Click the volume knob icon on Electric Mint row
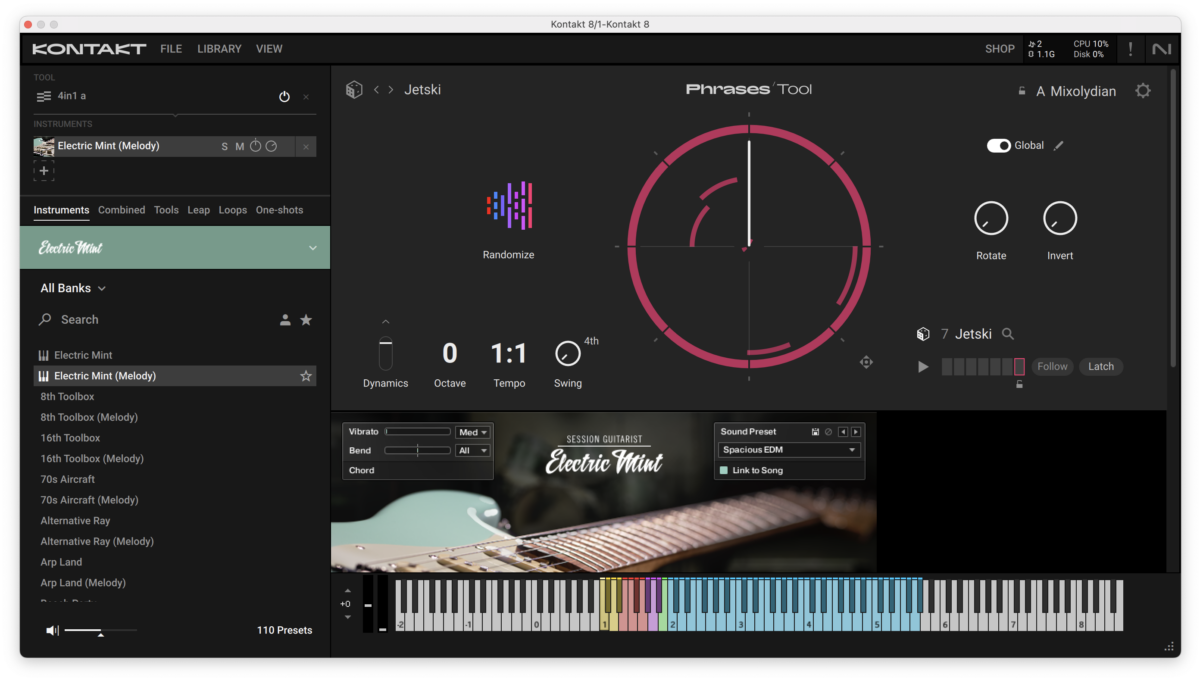1200x681 pixels. (x=256, y=147)
